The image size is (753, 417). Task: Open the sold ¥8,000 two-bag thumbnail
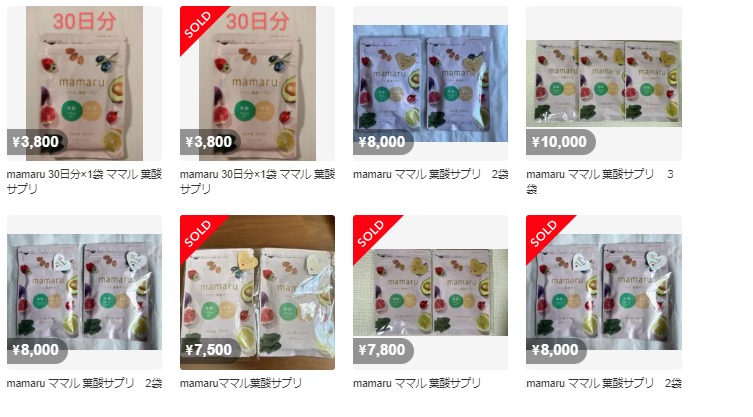(604, 292)
